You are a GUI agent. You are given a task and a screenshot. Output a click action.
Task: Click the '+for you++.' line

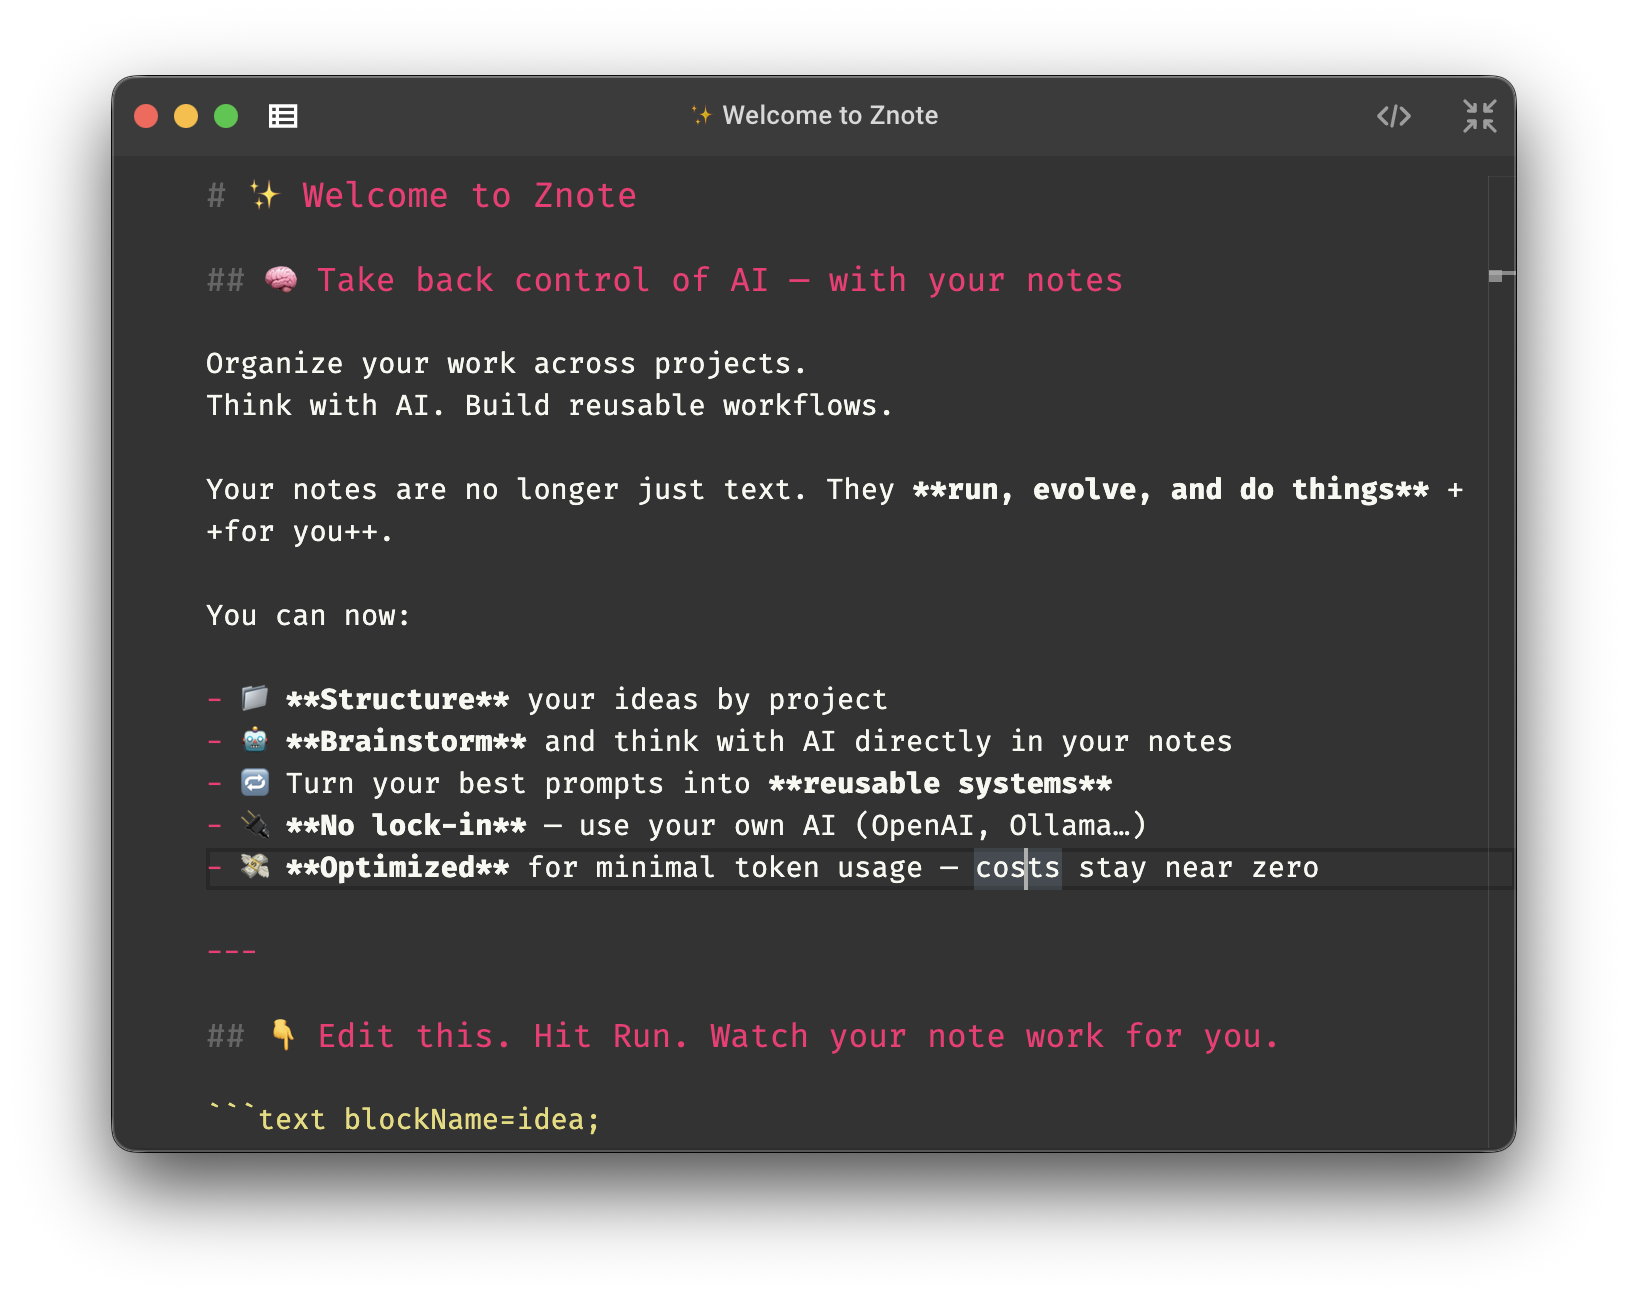point(299,531)
